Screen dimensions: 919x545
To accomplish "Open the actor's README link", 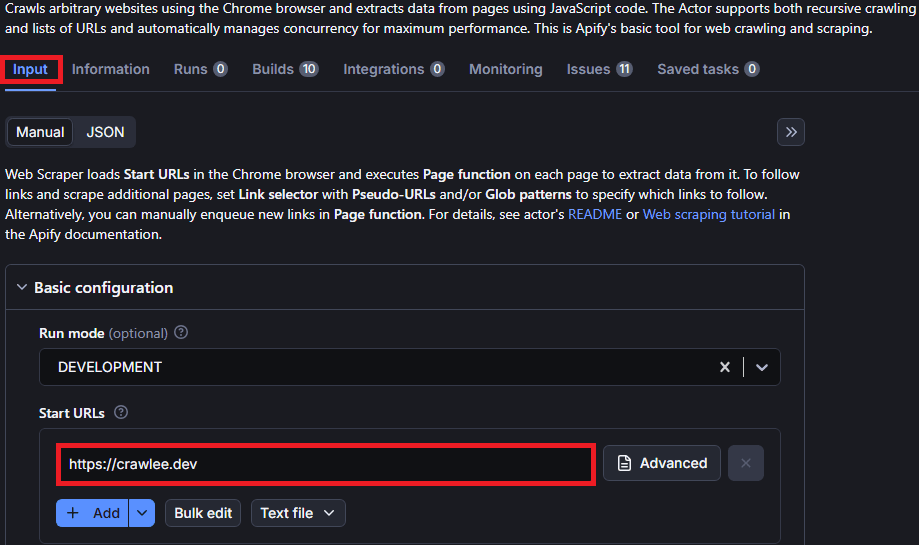I will (x=595, y=214).
